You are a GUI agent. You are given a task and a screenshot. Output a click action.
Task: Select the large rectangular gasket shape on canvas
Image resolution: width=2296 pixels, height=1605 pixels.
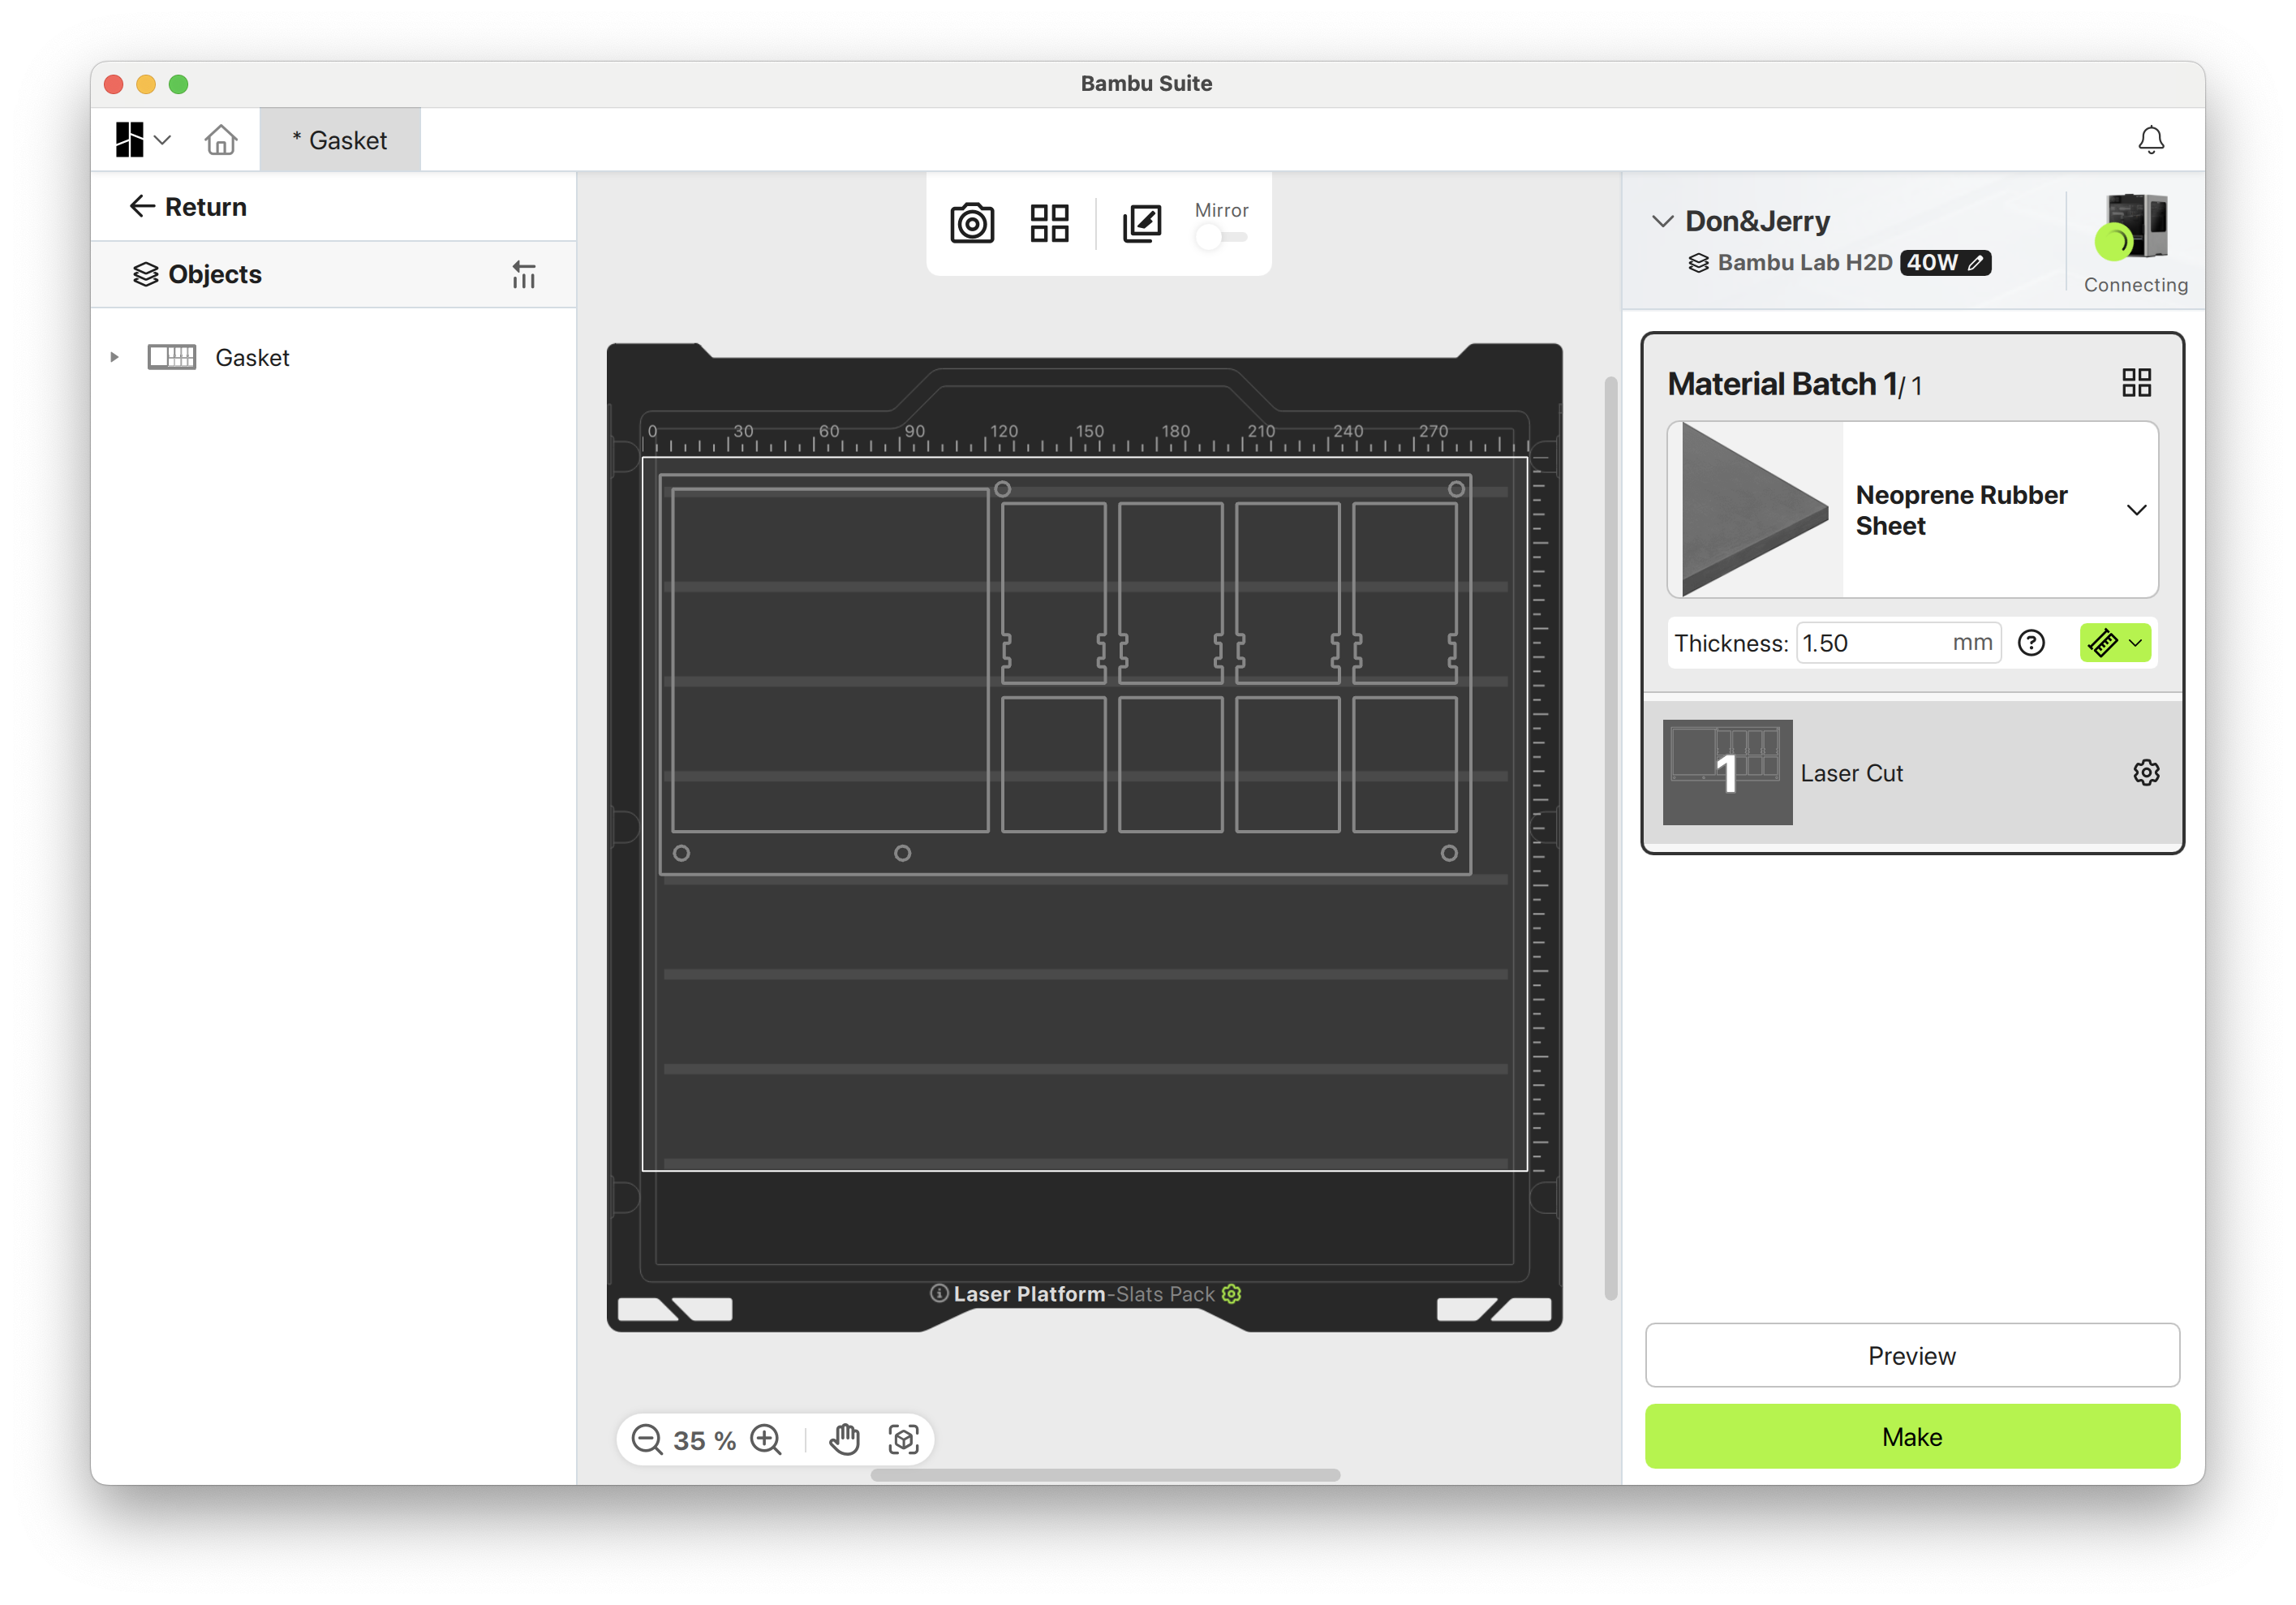(830, 660)
